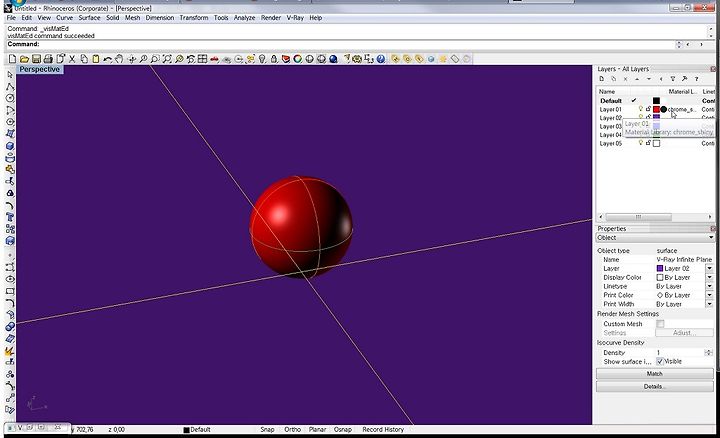Toggle Layer 01 visibility light bulb
The width and height of the screenshot is (720, 438).
click(x=641, y=109)
